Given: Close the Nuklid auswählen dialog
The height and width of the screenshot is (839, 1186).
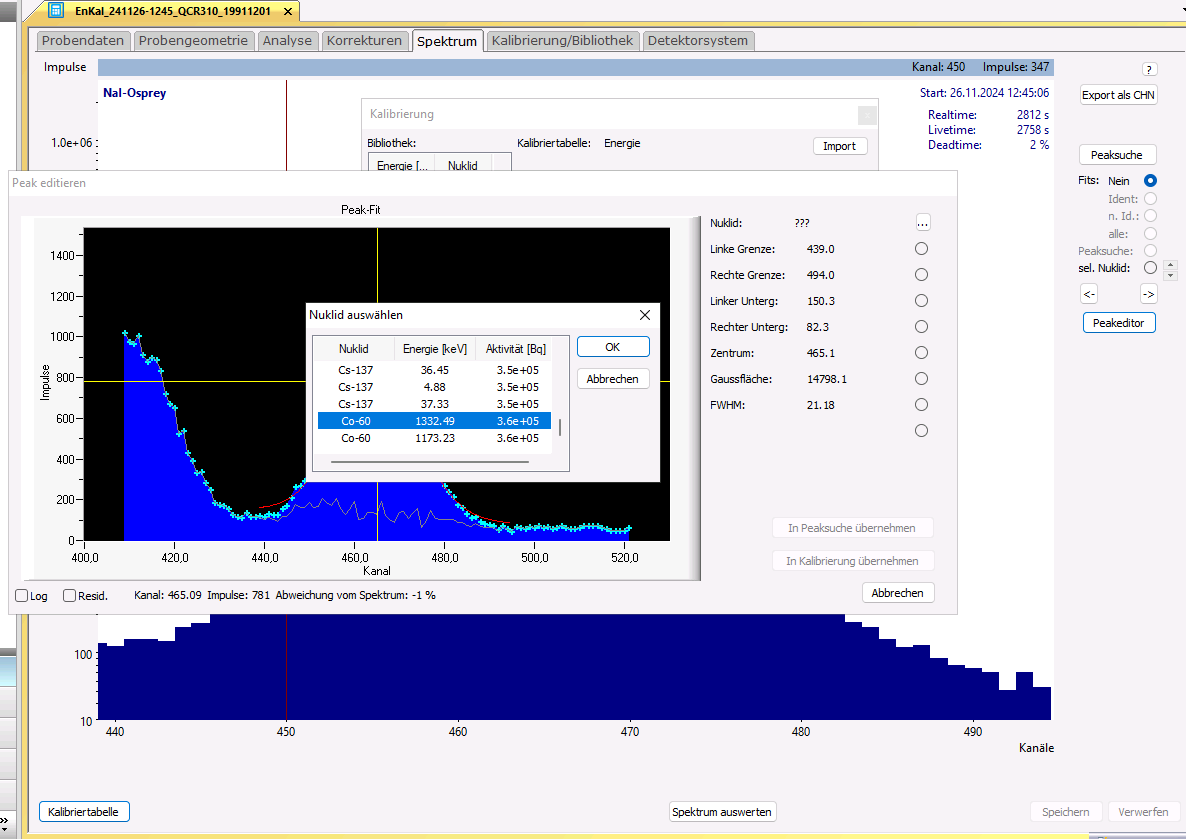Looking at the screenshot, I should click(x=645, y=315).
